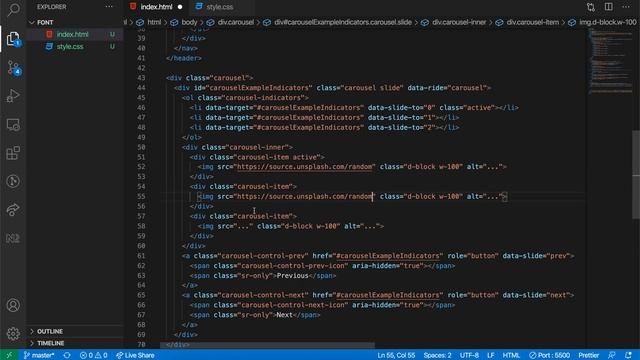Change language mode from HTML
The height and width of the screenshot is (360, 640).
coord(511,355)
